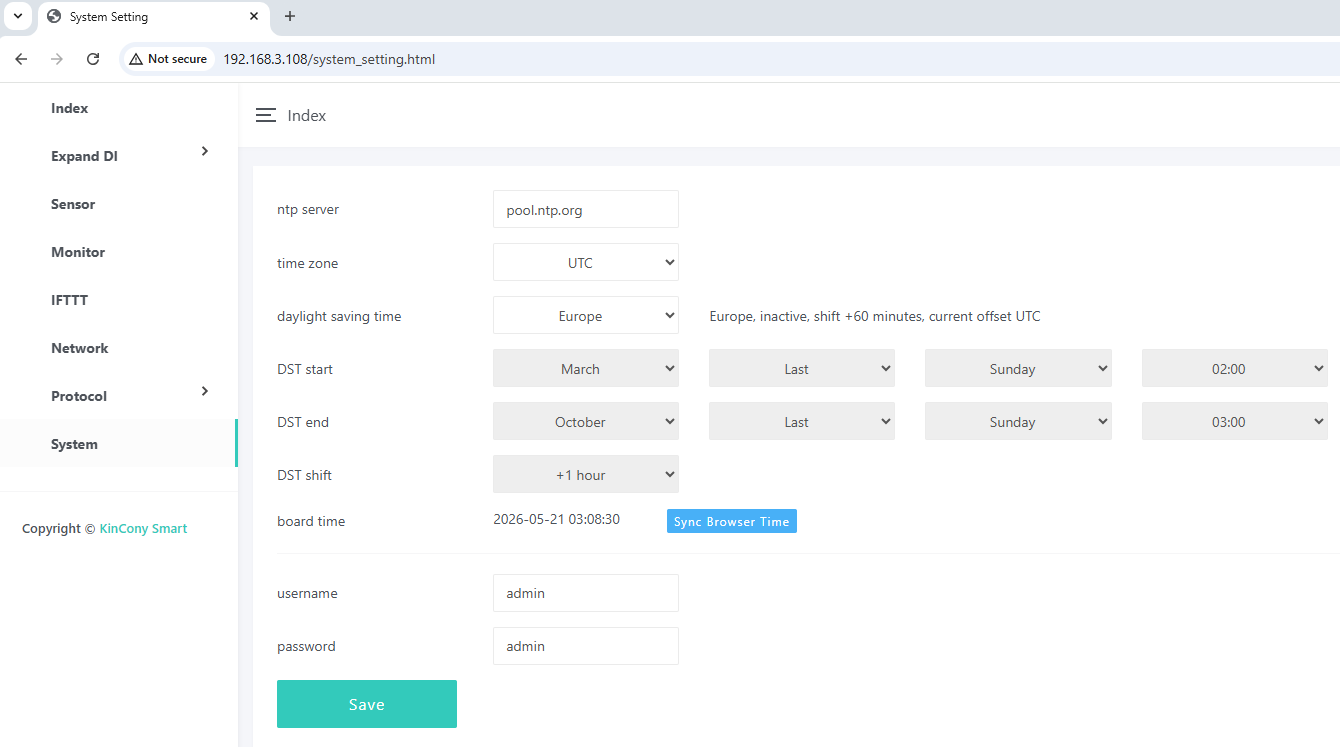Click the ntp server input field
Screen dimensions: 1340x747
(586, 209)
